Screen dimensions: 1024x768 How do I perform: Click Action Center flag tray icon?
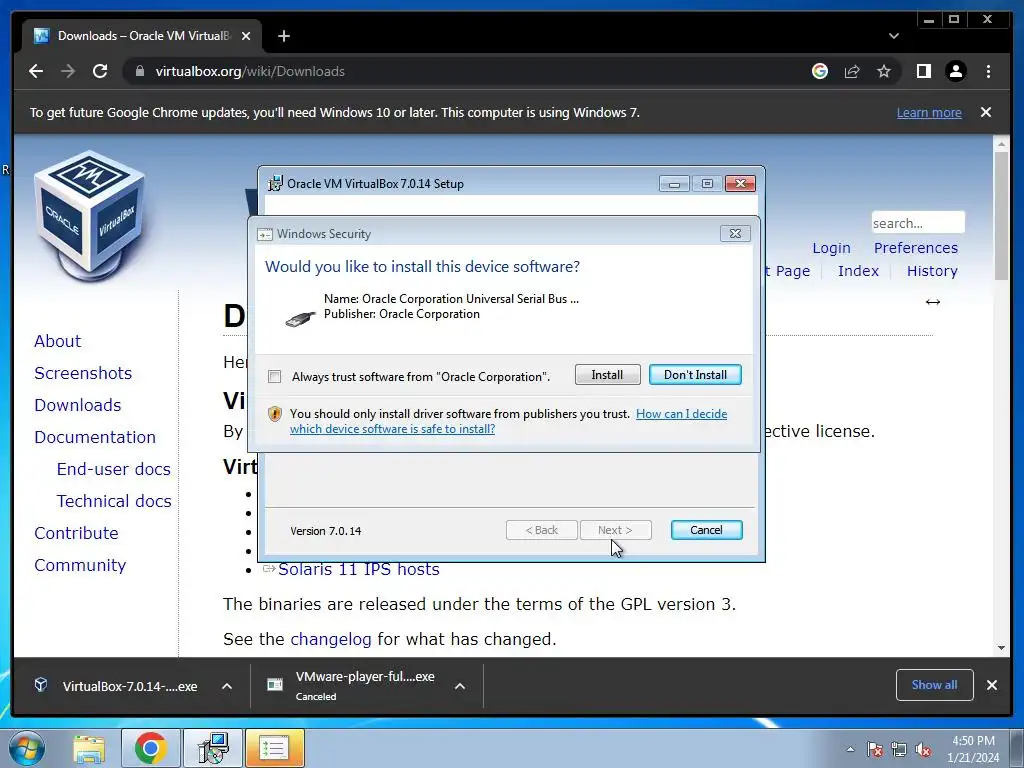pyautogui.click(x=875, y=749)
